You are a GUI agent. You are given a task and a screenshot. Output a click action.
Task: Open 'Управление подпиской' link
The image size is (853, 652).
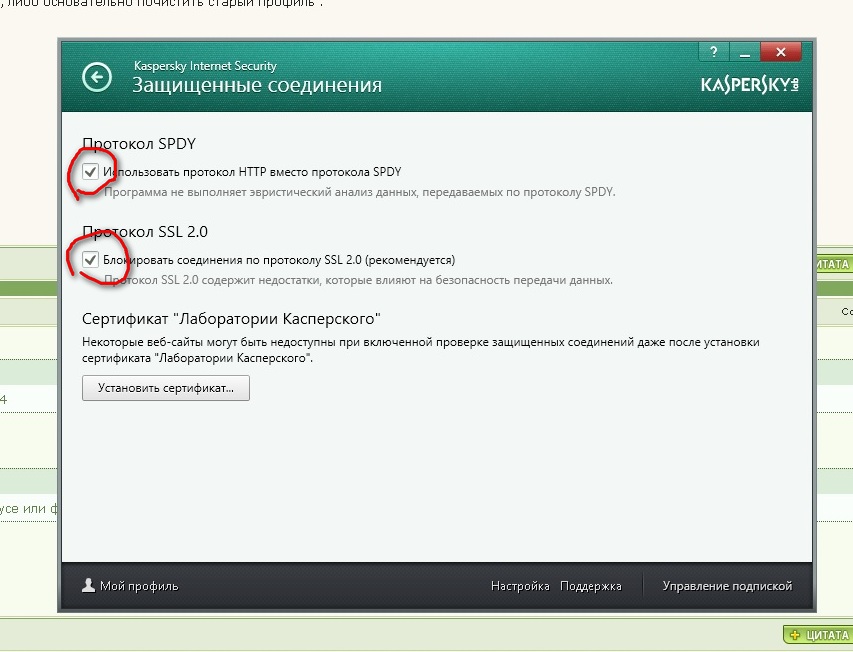(727, 586)
